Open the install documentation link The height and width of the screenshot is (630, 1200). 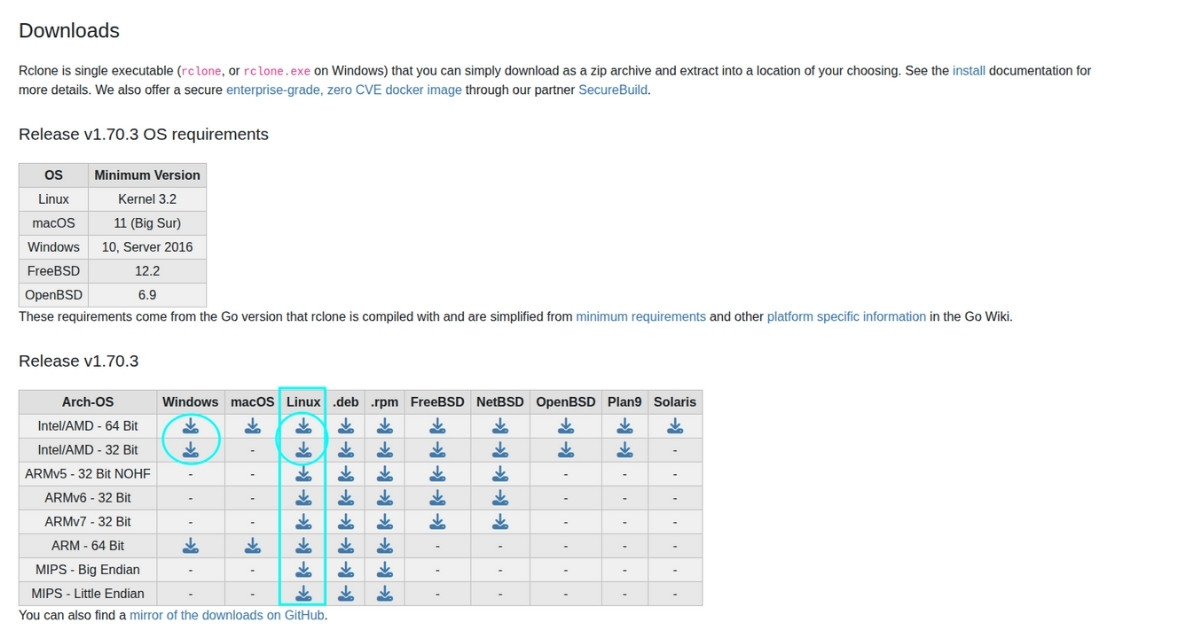coord(968,71)
